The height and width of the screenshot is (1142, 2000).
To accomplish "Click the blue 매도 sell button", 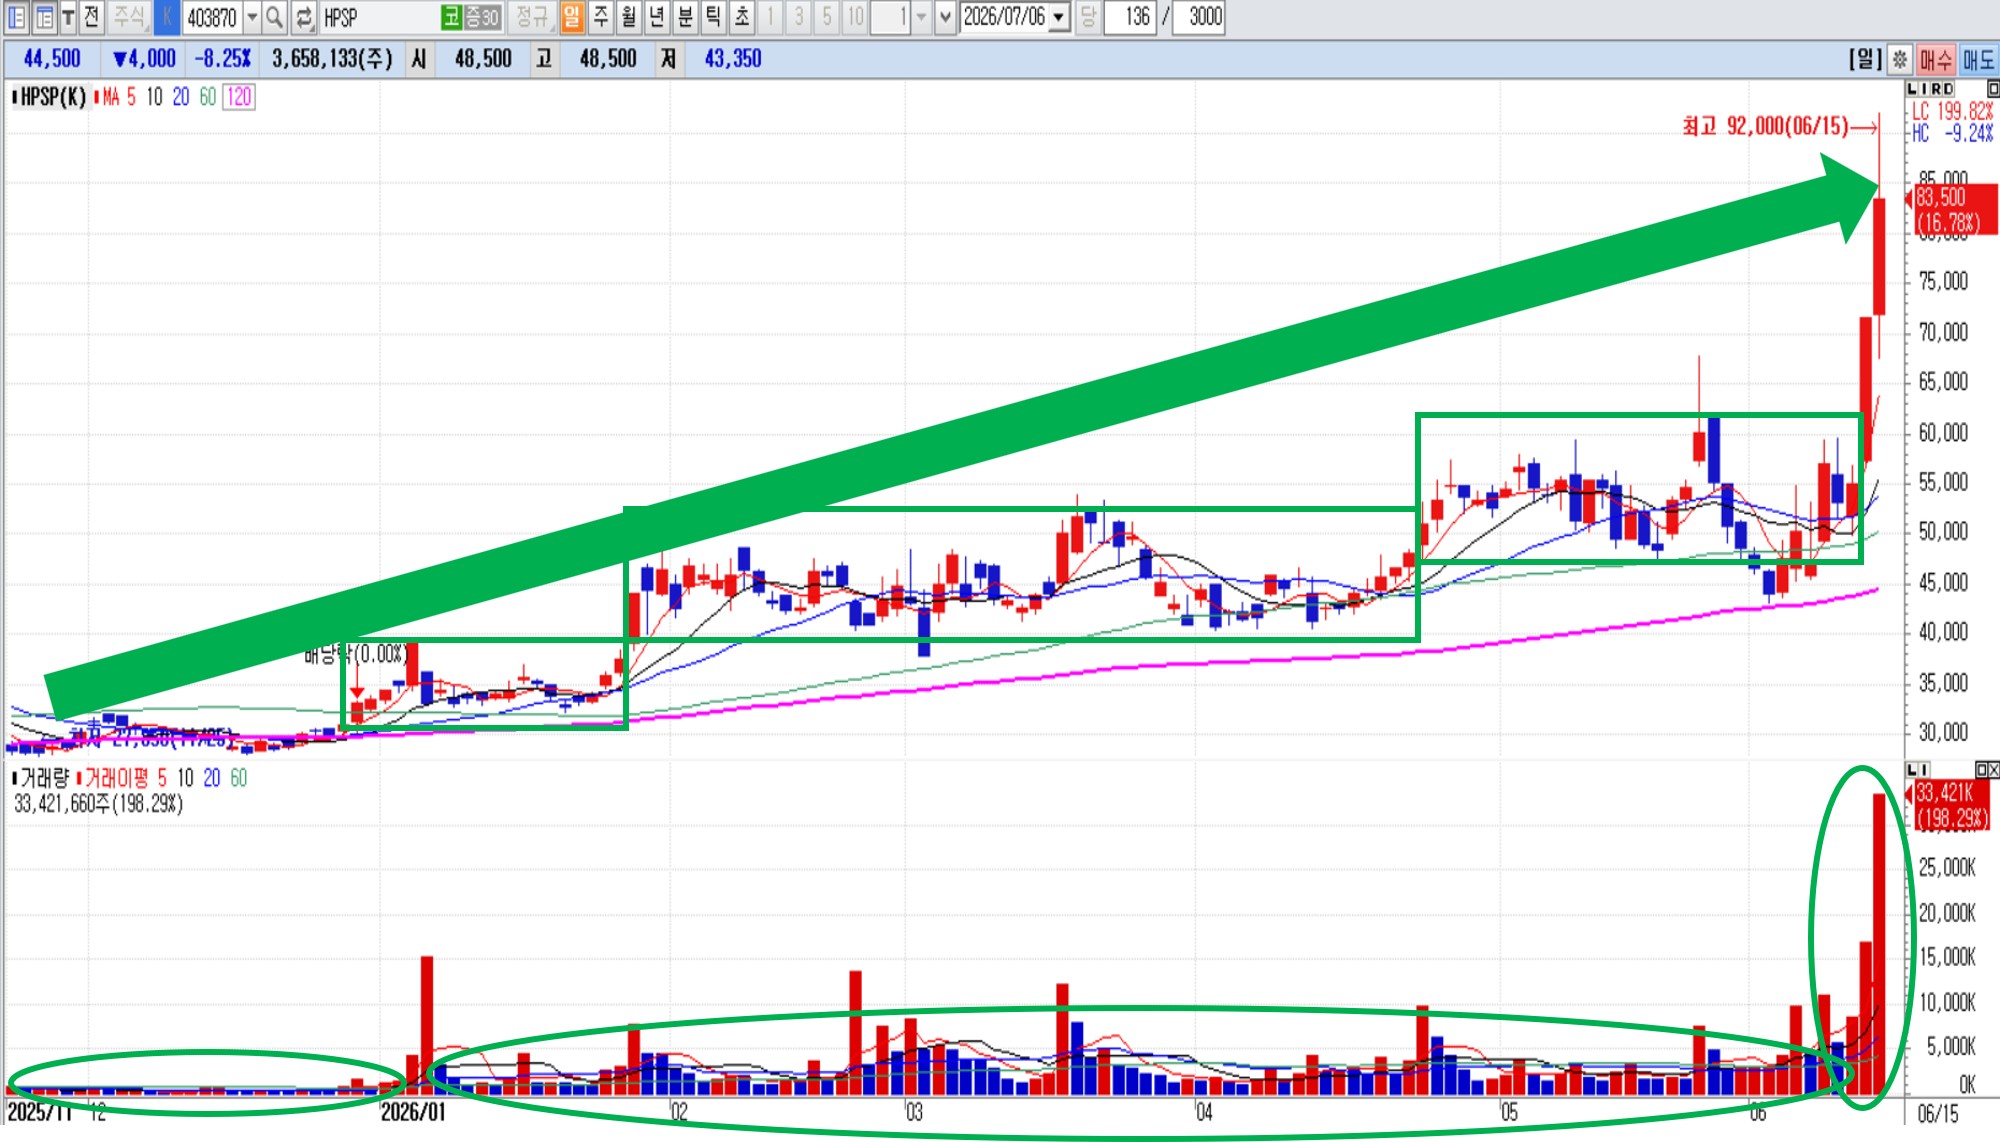I will tap(1978, 60).
